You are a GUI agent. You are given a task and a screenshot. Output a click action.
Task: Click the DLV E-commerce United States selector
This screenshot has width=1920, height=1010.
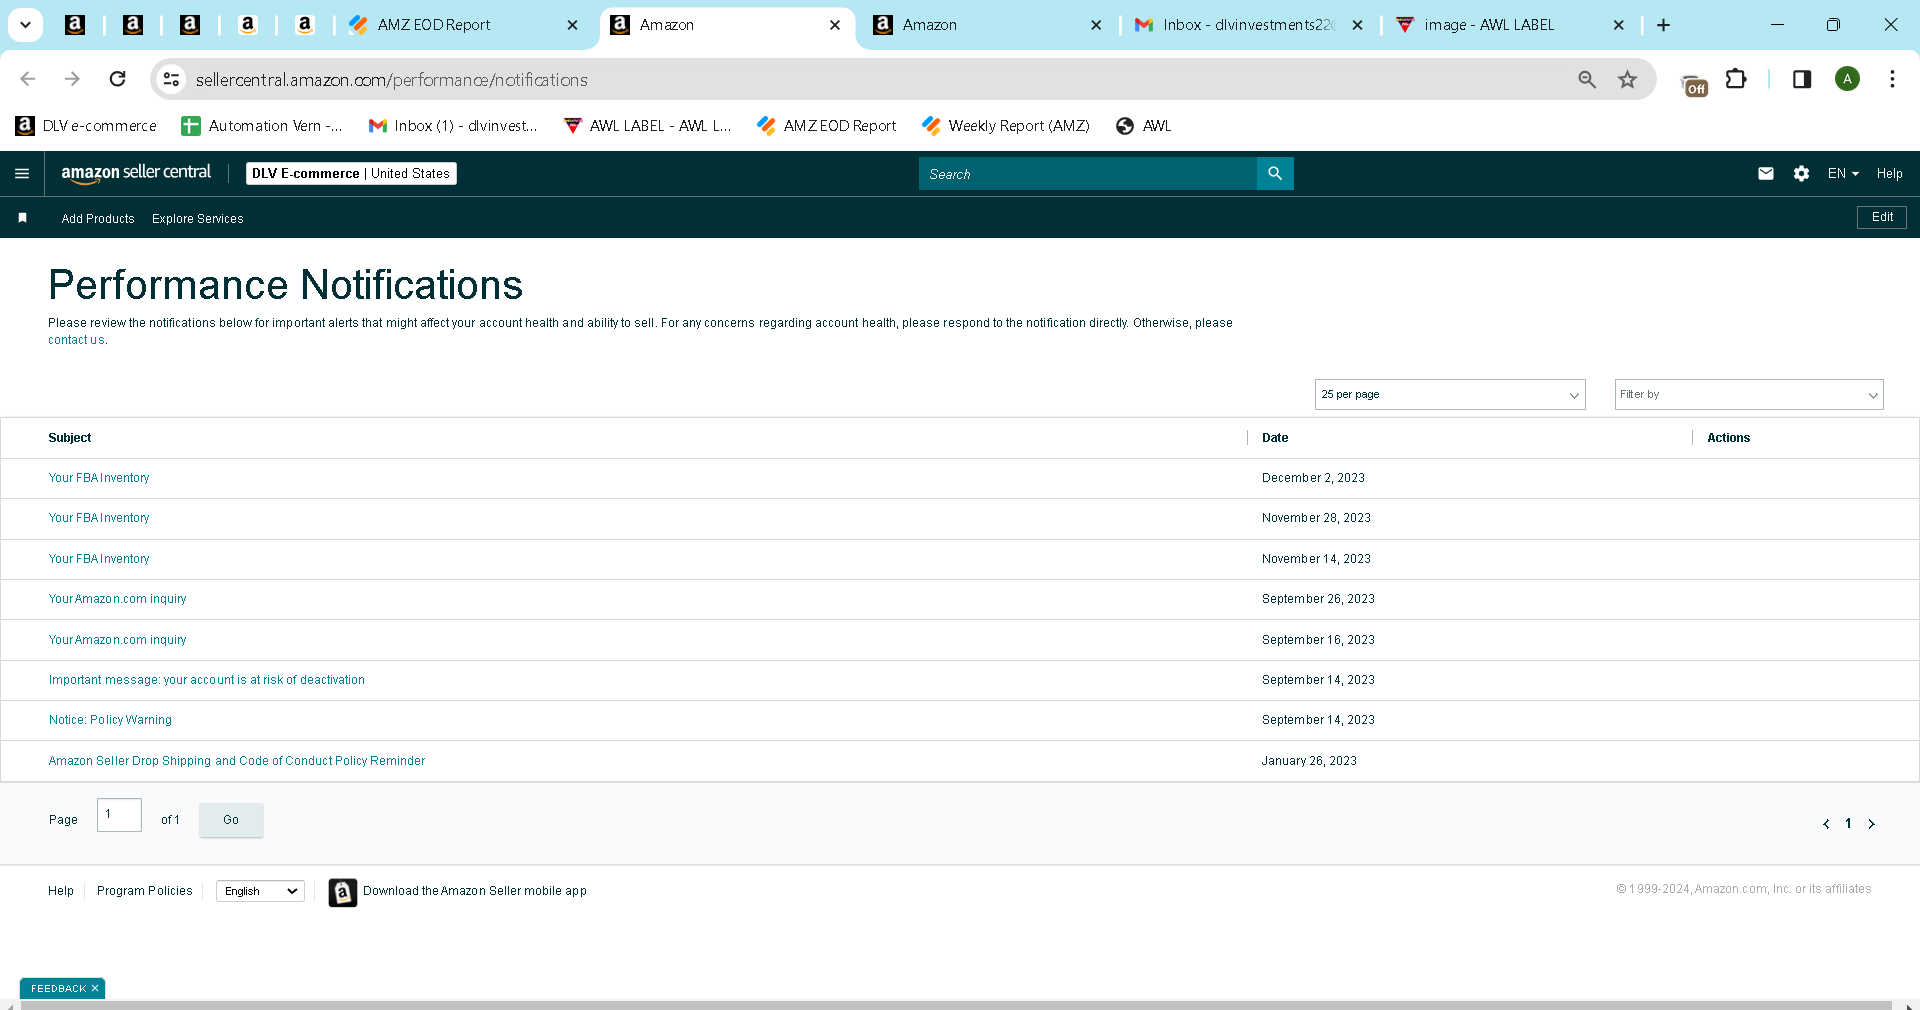click(x=351, y=174)
